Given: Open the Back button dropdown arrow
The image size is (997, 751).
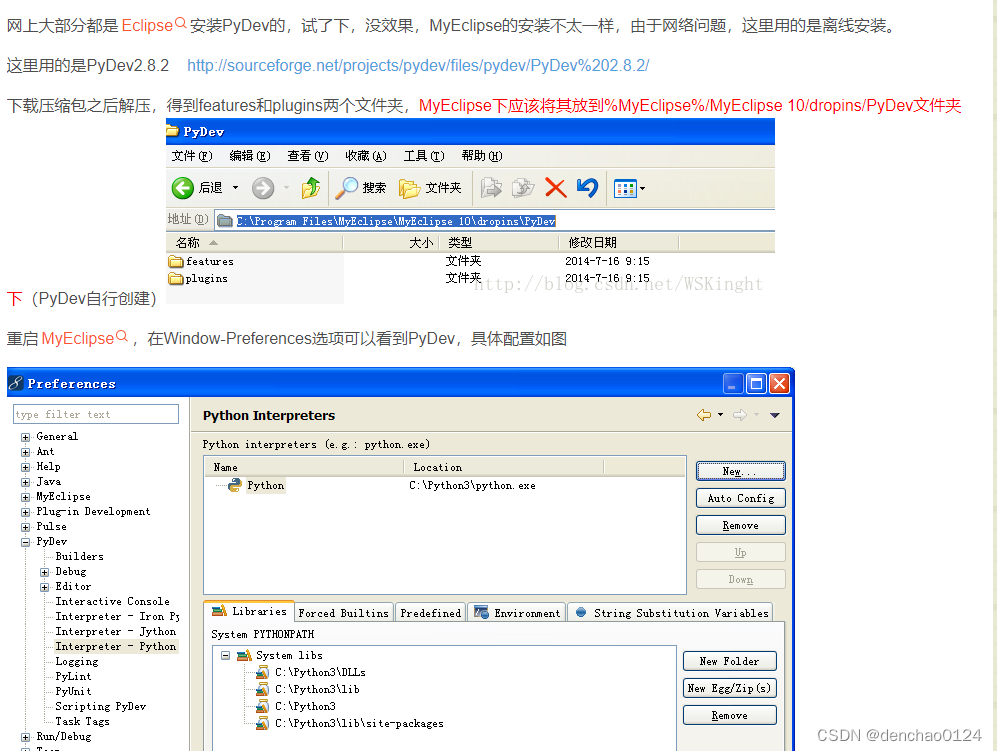Looking at the screenshot, I should (x=235, y=188).
